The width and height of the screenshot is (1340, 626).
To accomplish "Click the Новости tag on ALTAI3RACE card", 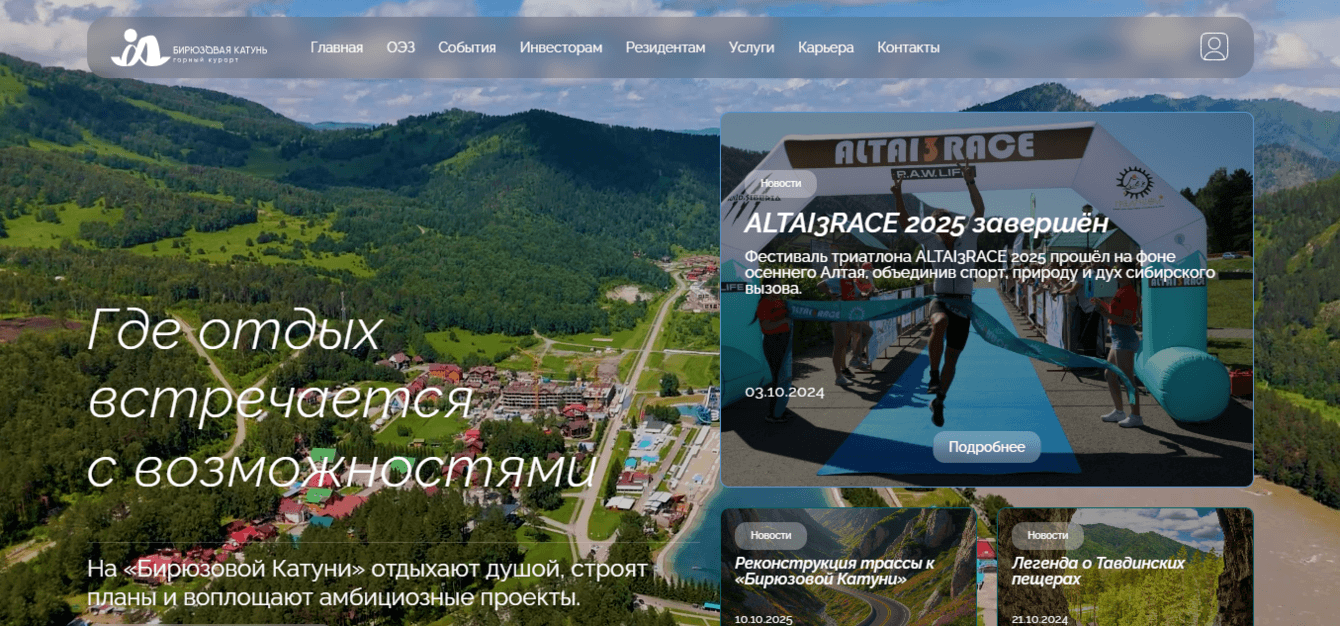I will 781,184.
